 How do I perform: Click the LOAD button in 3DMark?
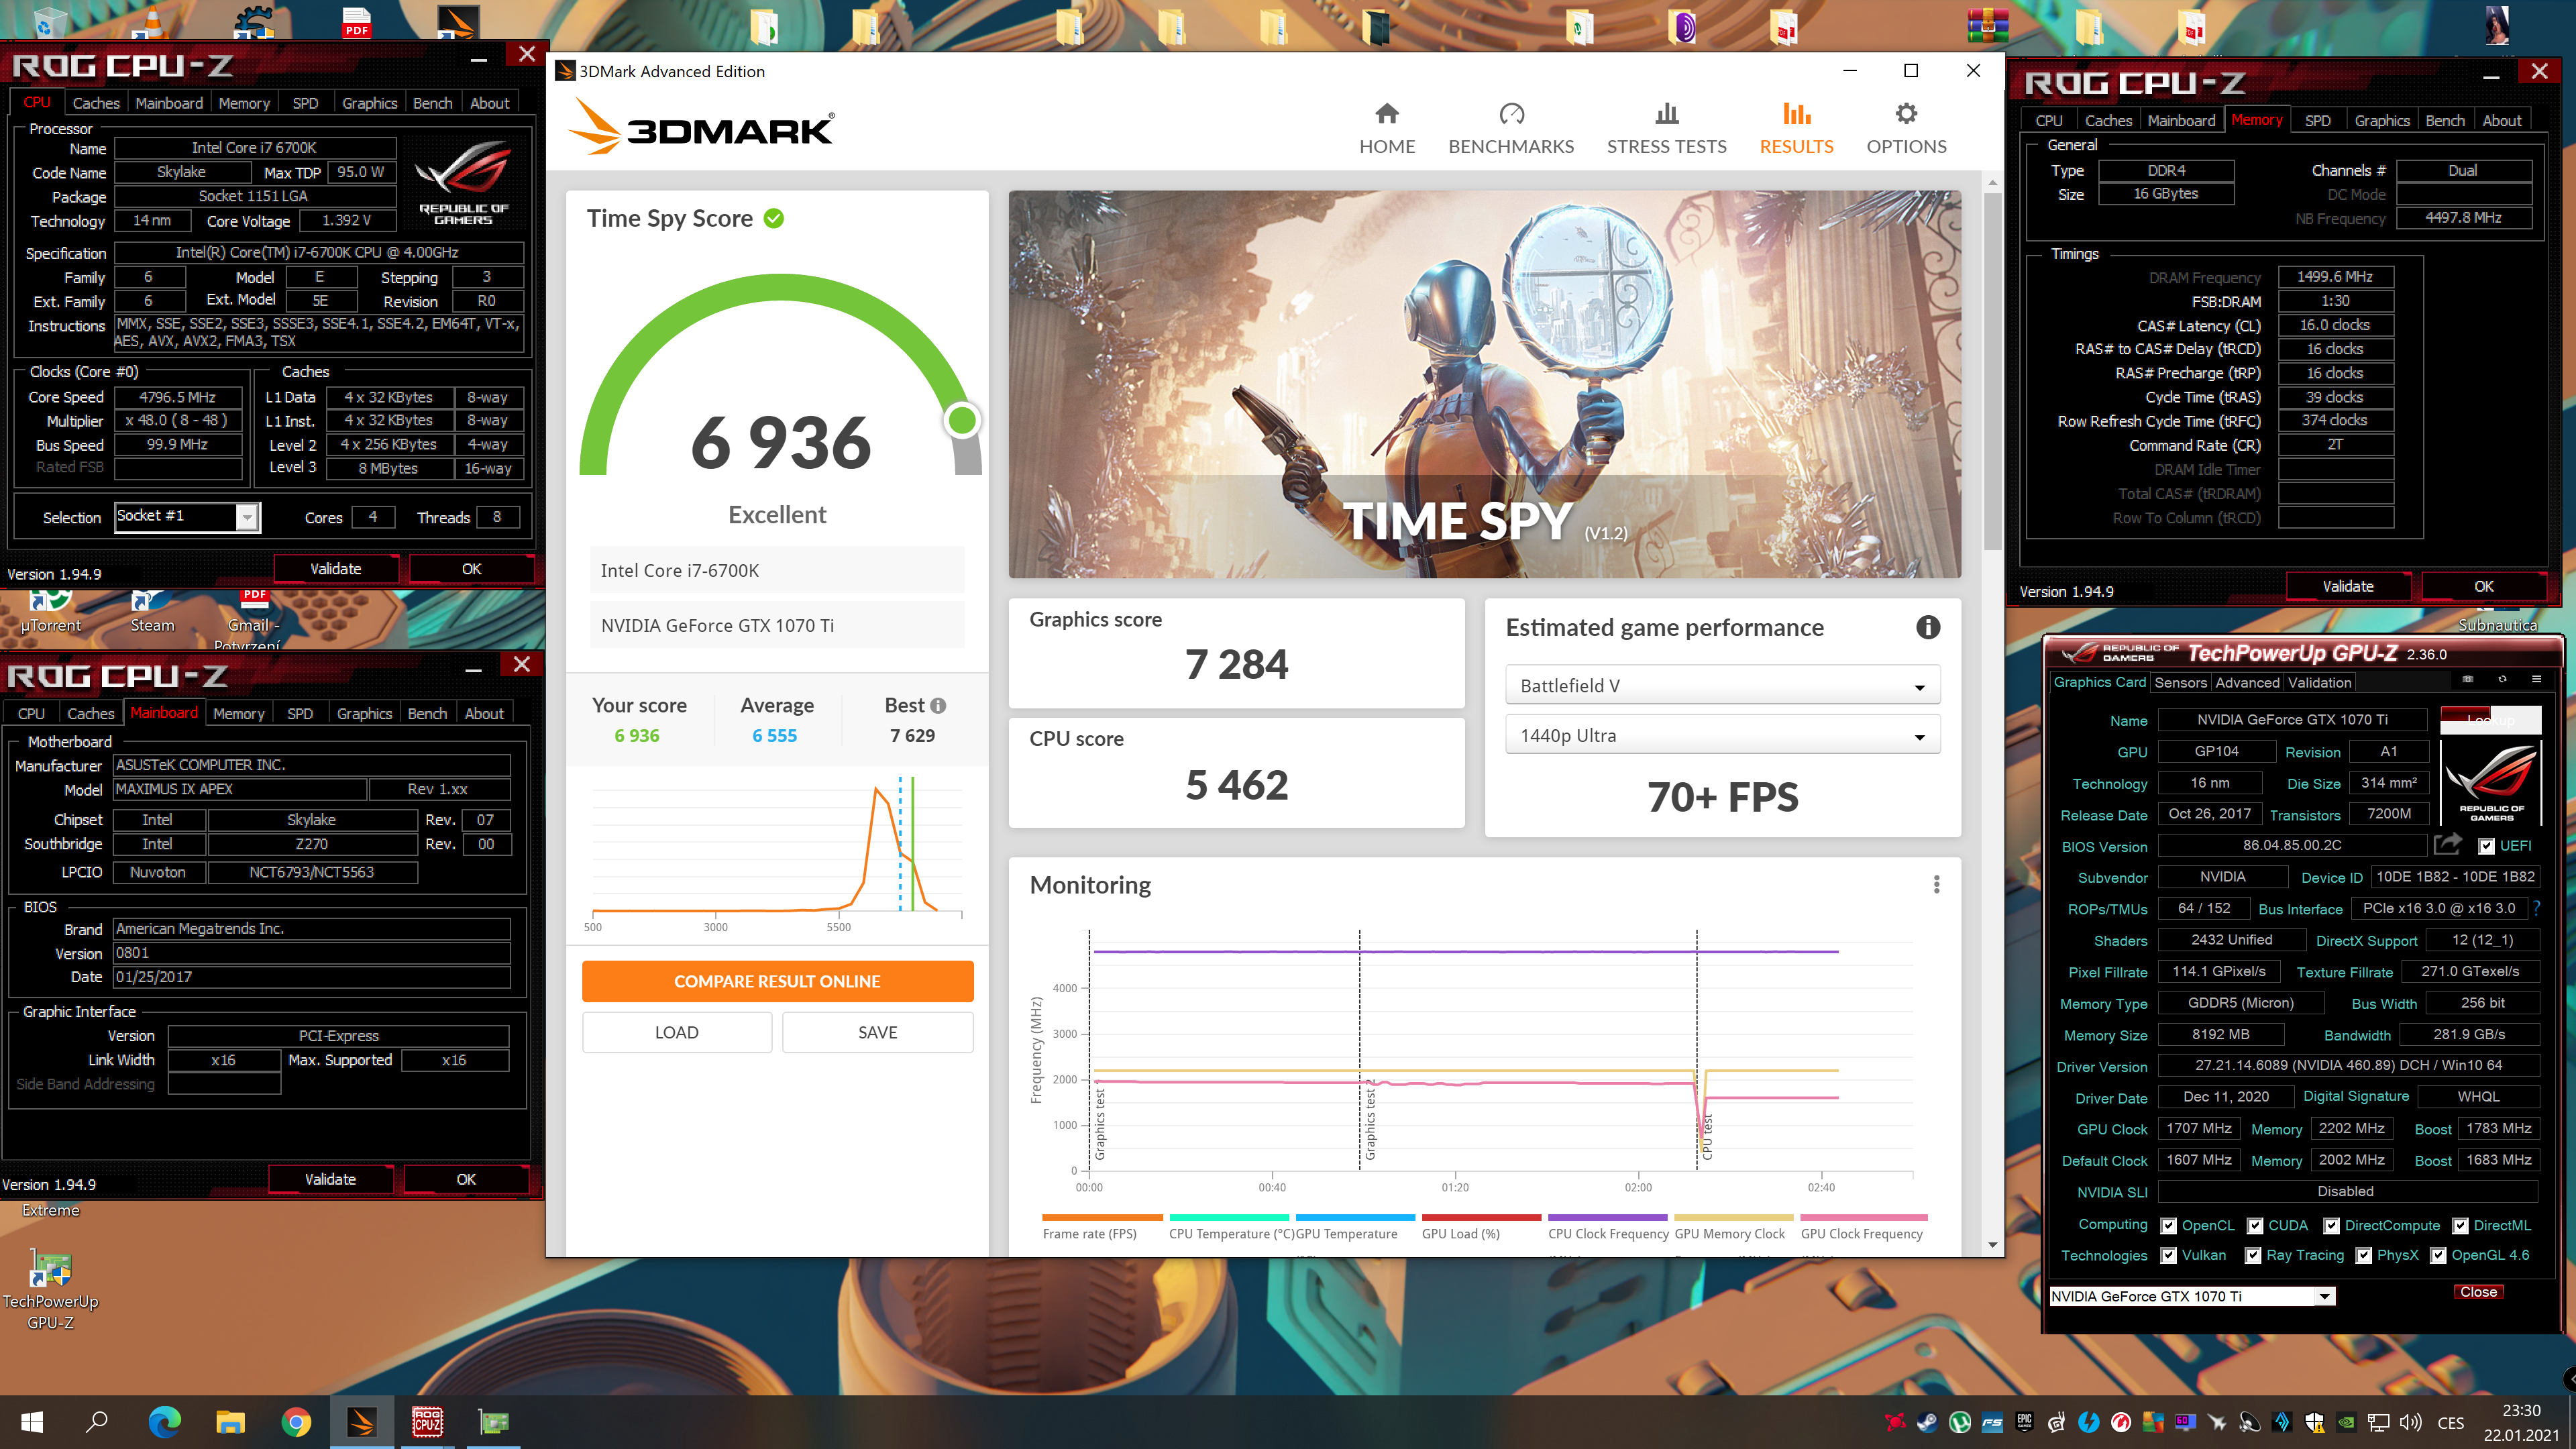coord(676,1032)
